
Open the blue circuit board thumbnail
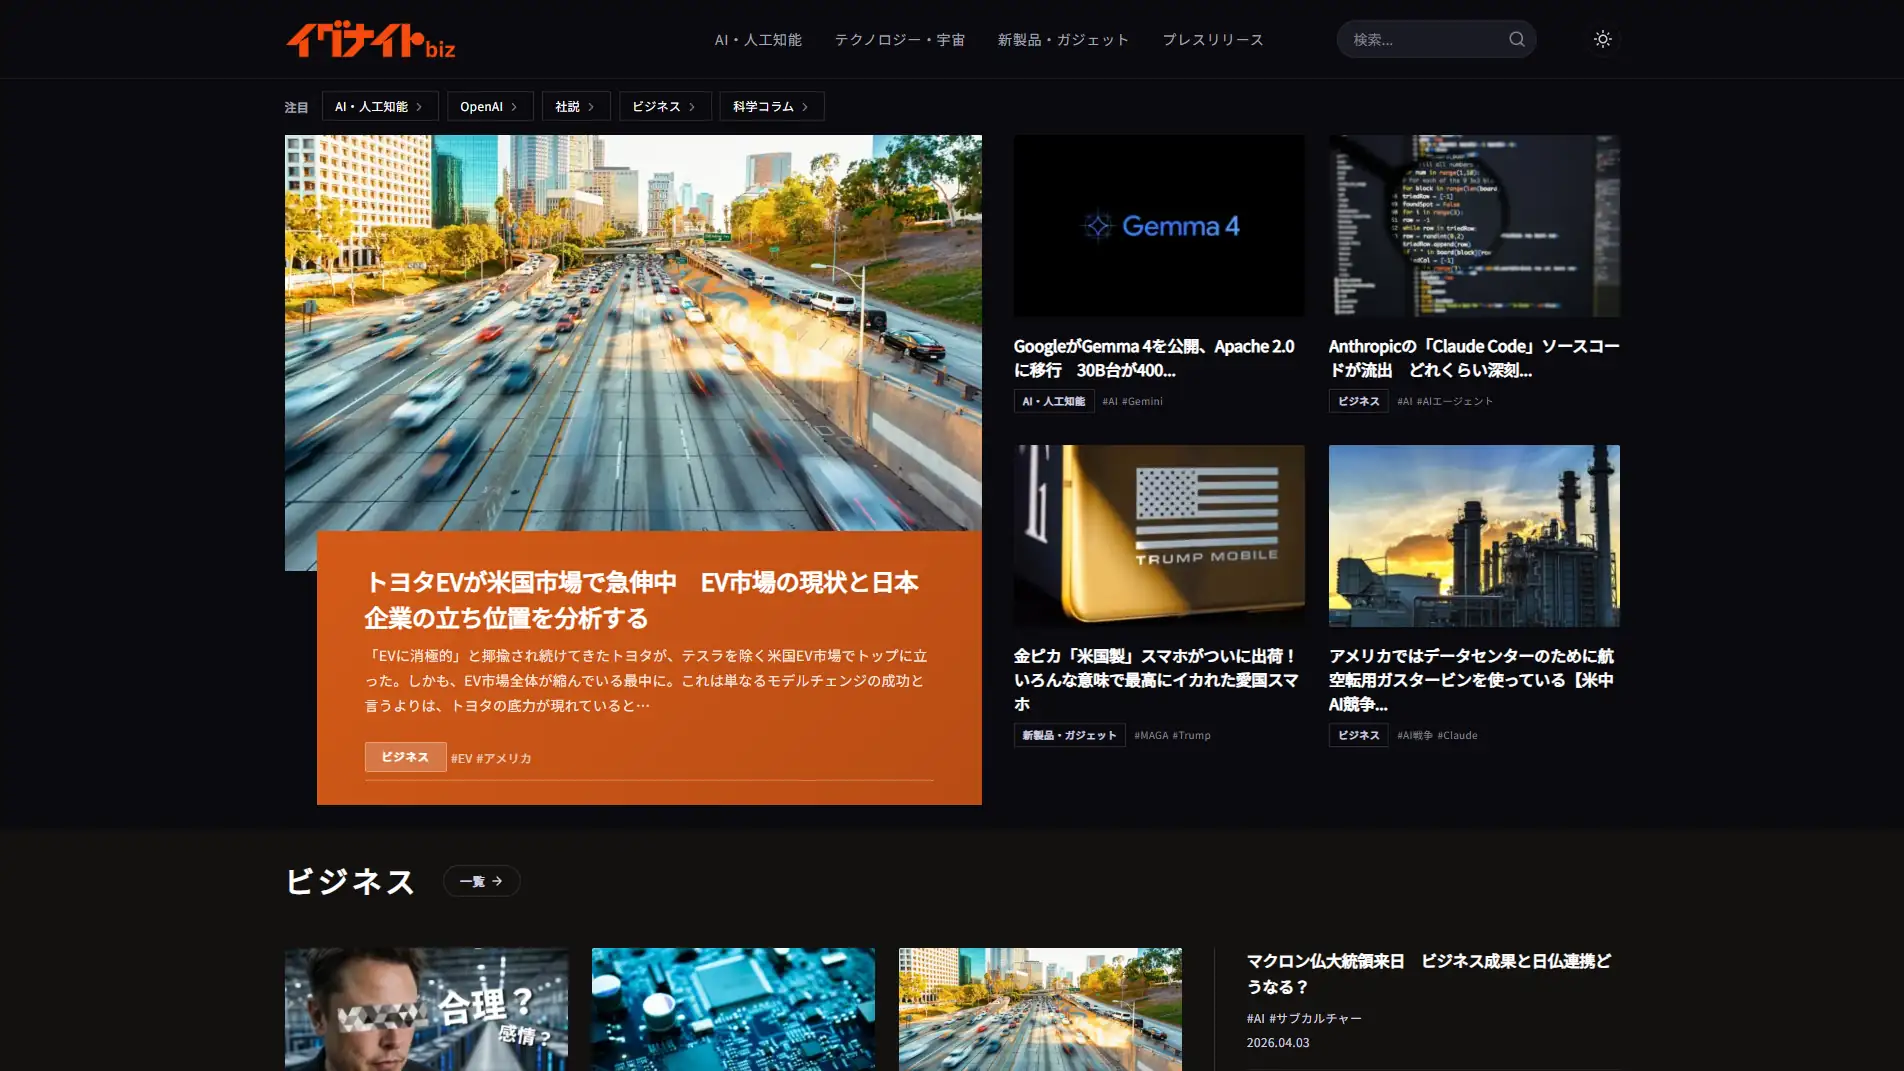coord(733,1009)
